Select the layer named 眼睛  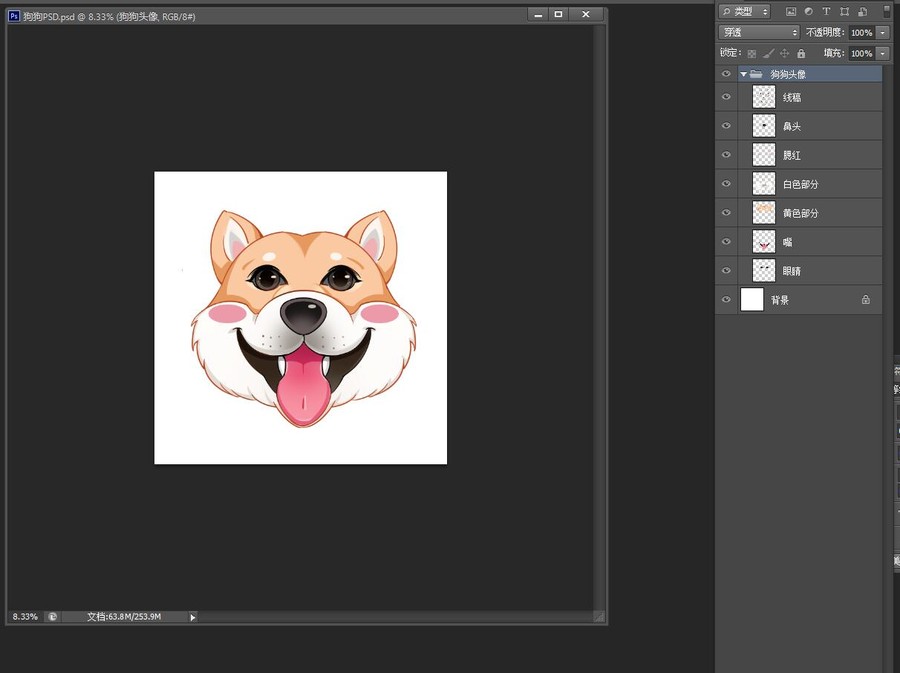click(x=792, y=271)
